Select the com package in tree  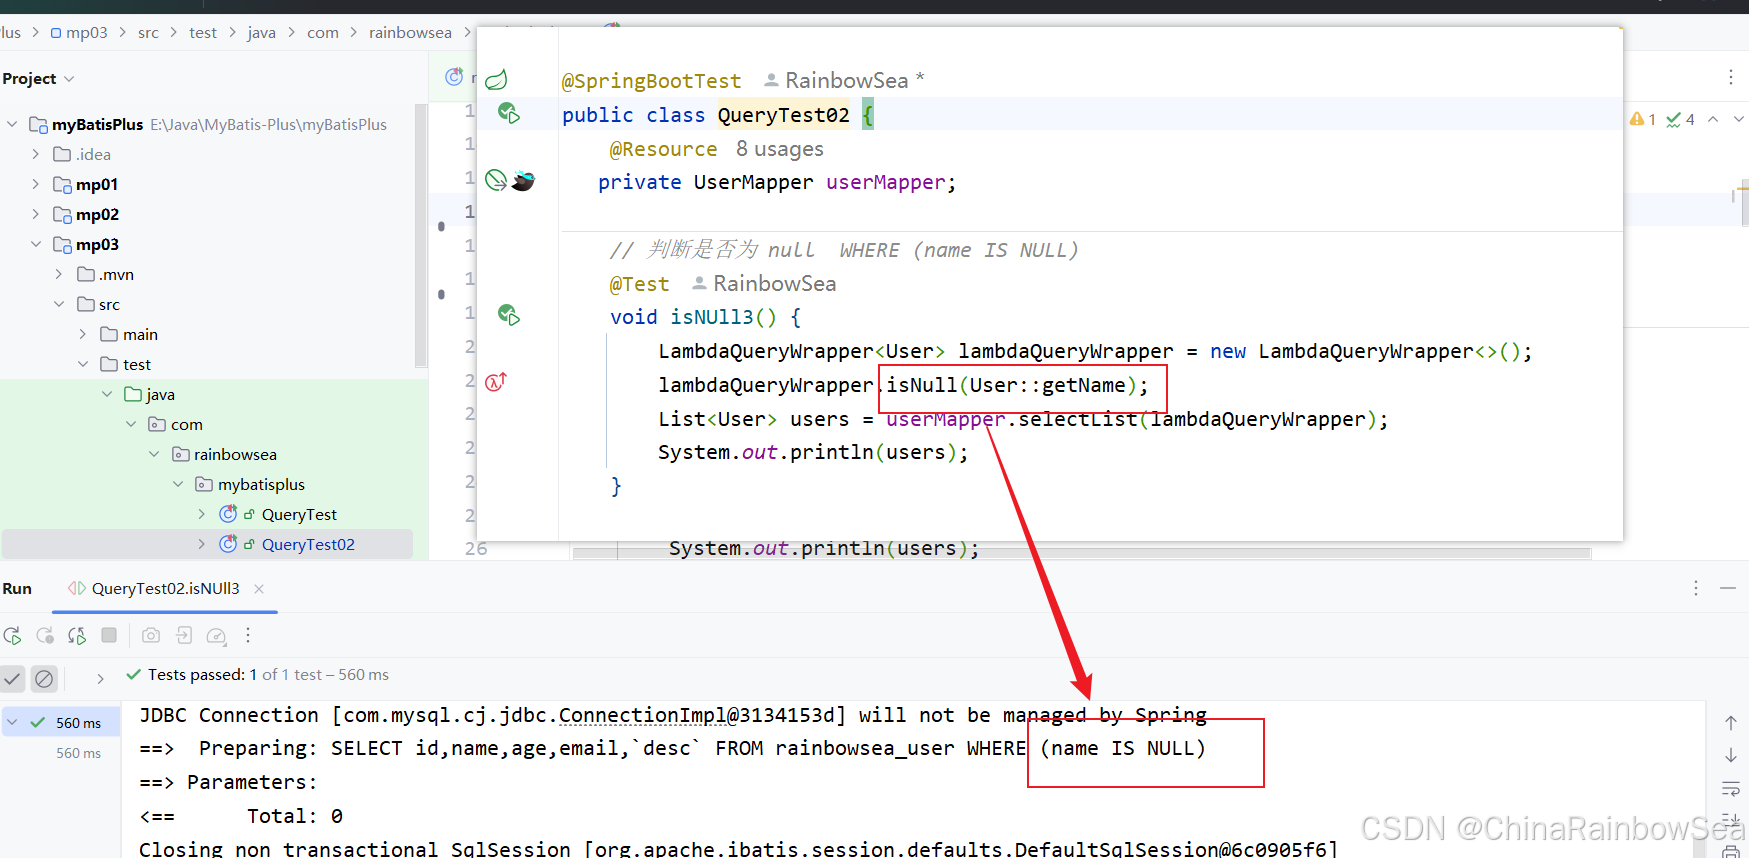point(186,424)
